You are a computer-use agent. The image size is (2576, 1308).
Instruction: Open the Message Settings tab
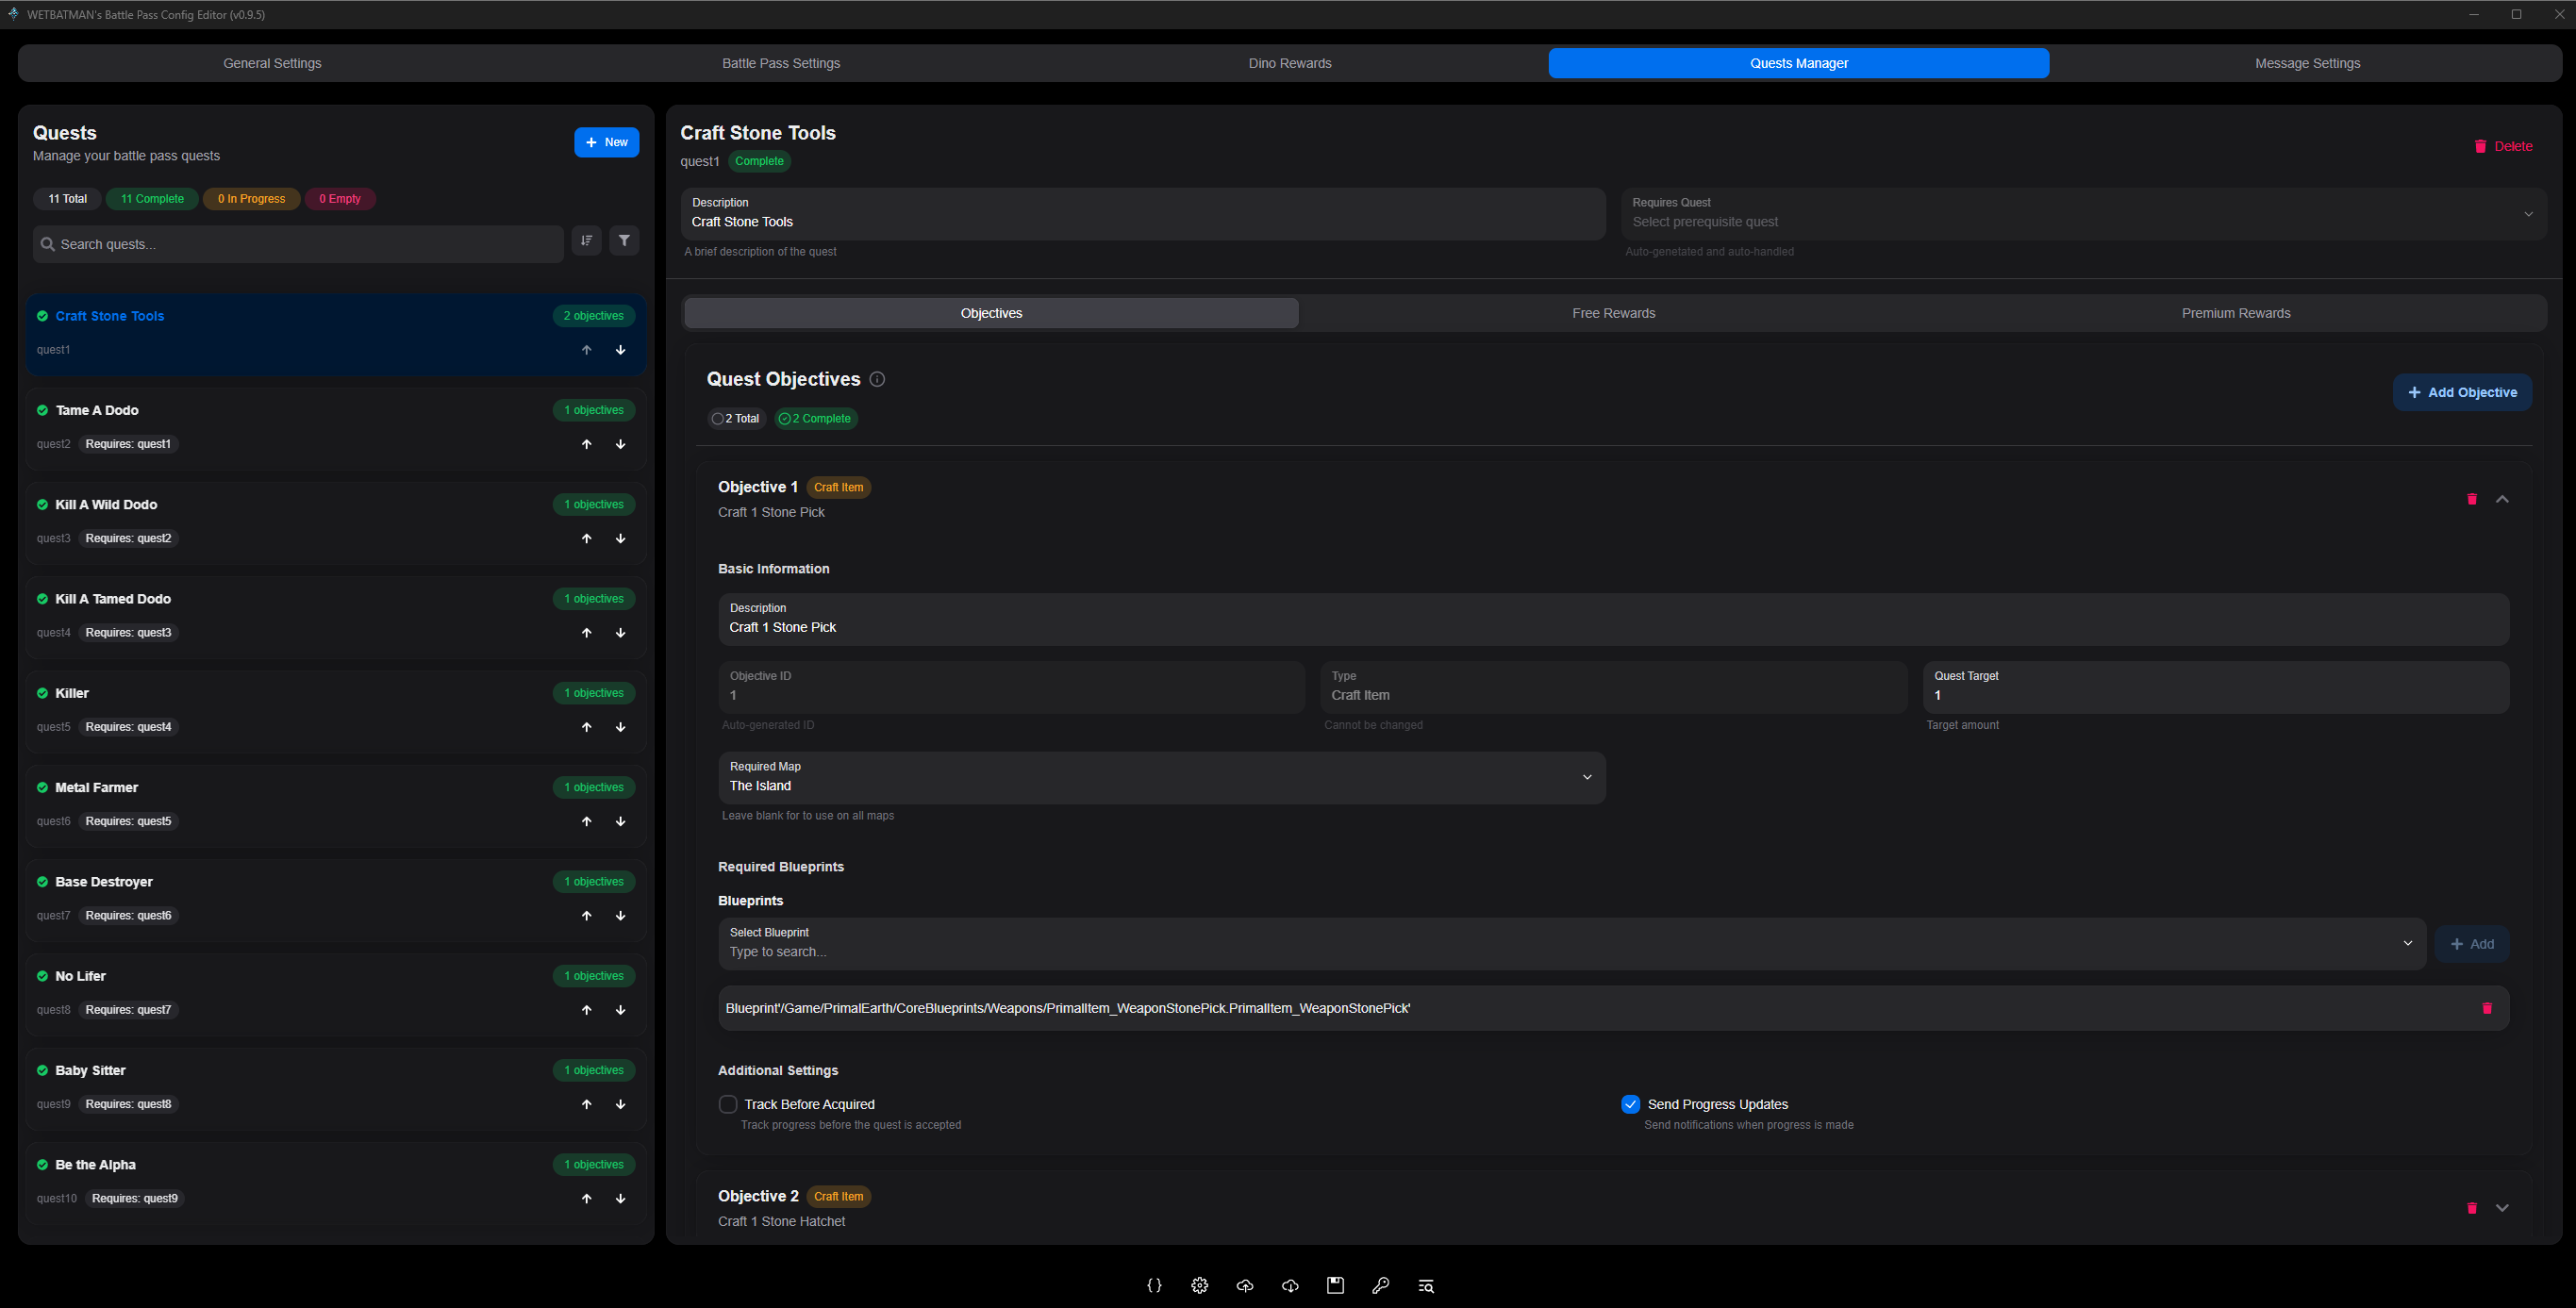2308,63
